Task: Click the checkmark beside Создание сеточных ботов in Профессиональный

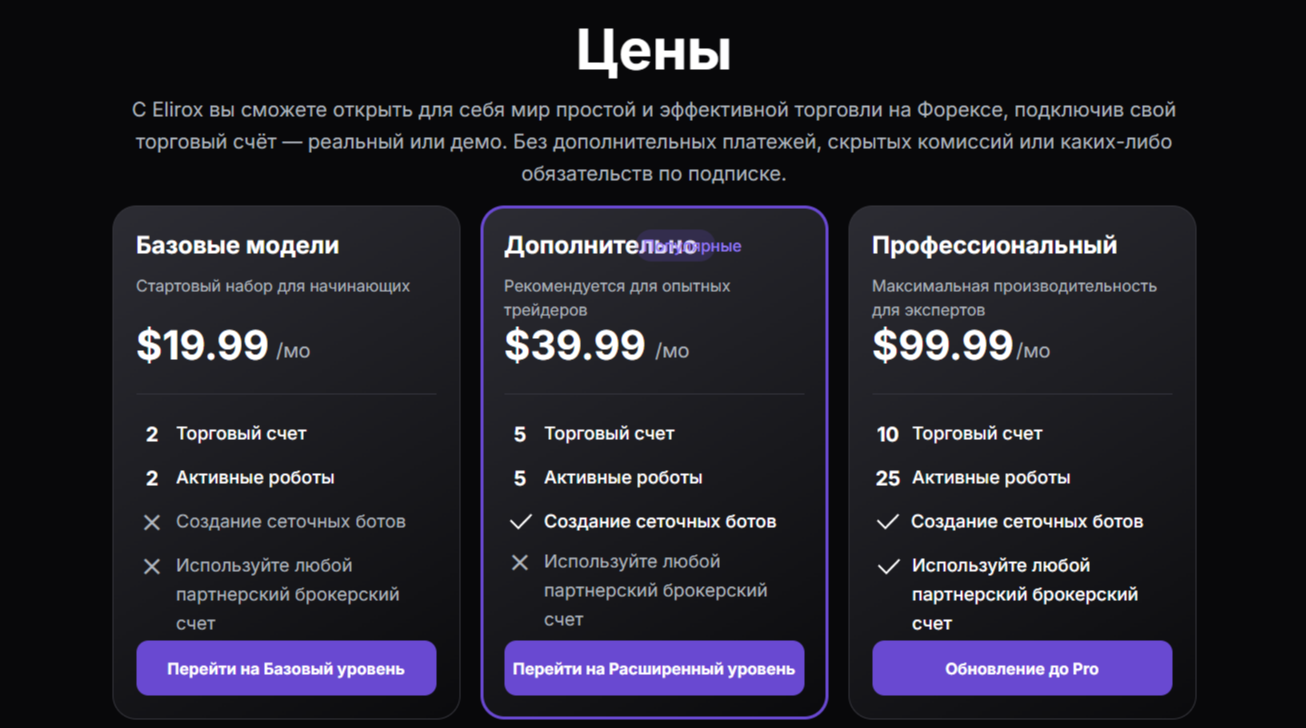Action: pos(888,520)
